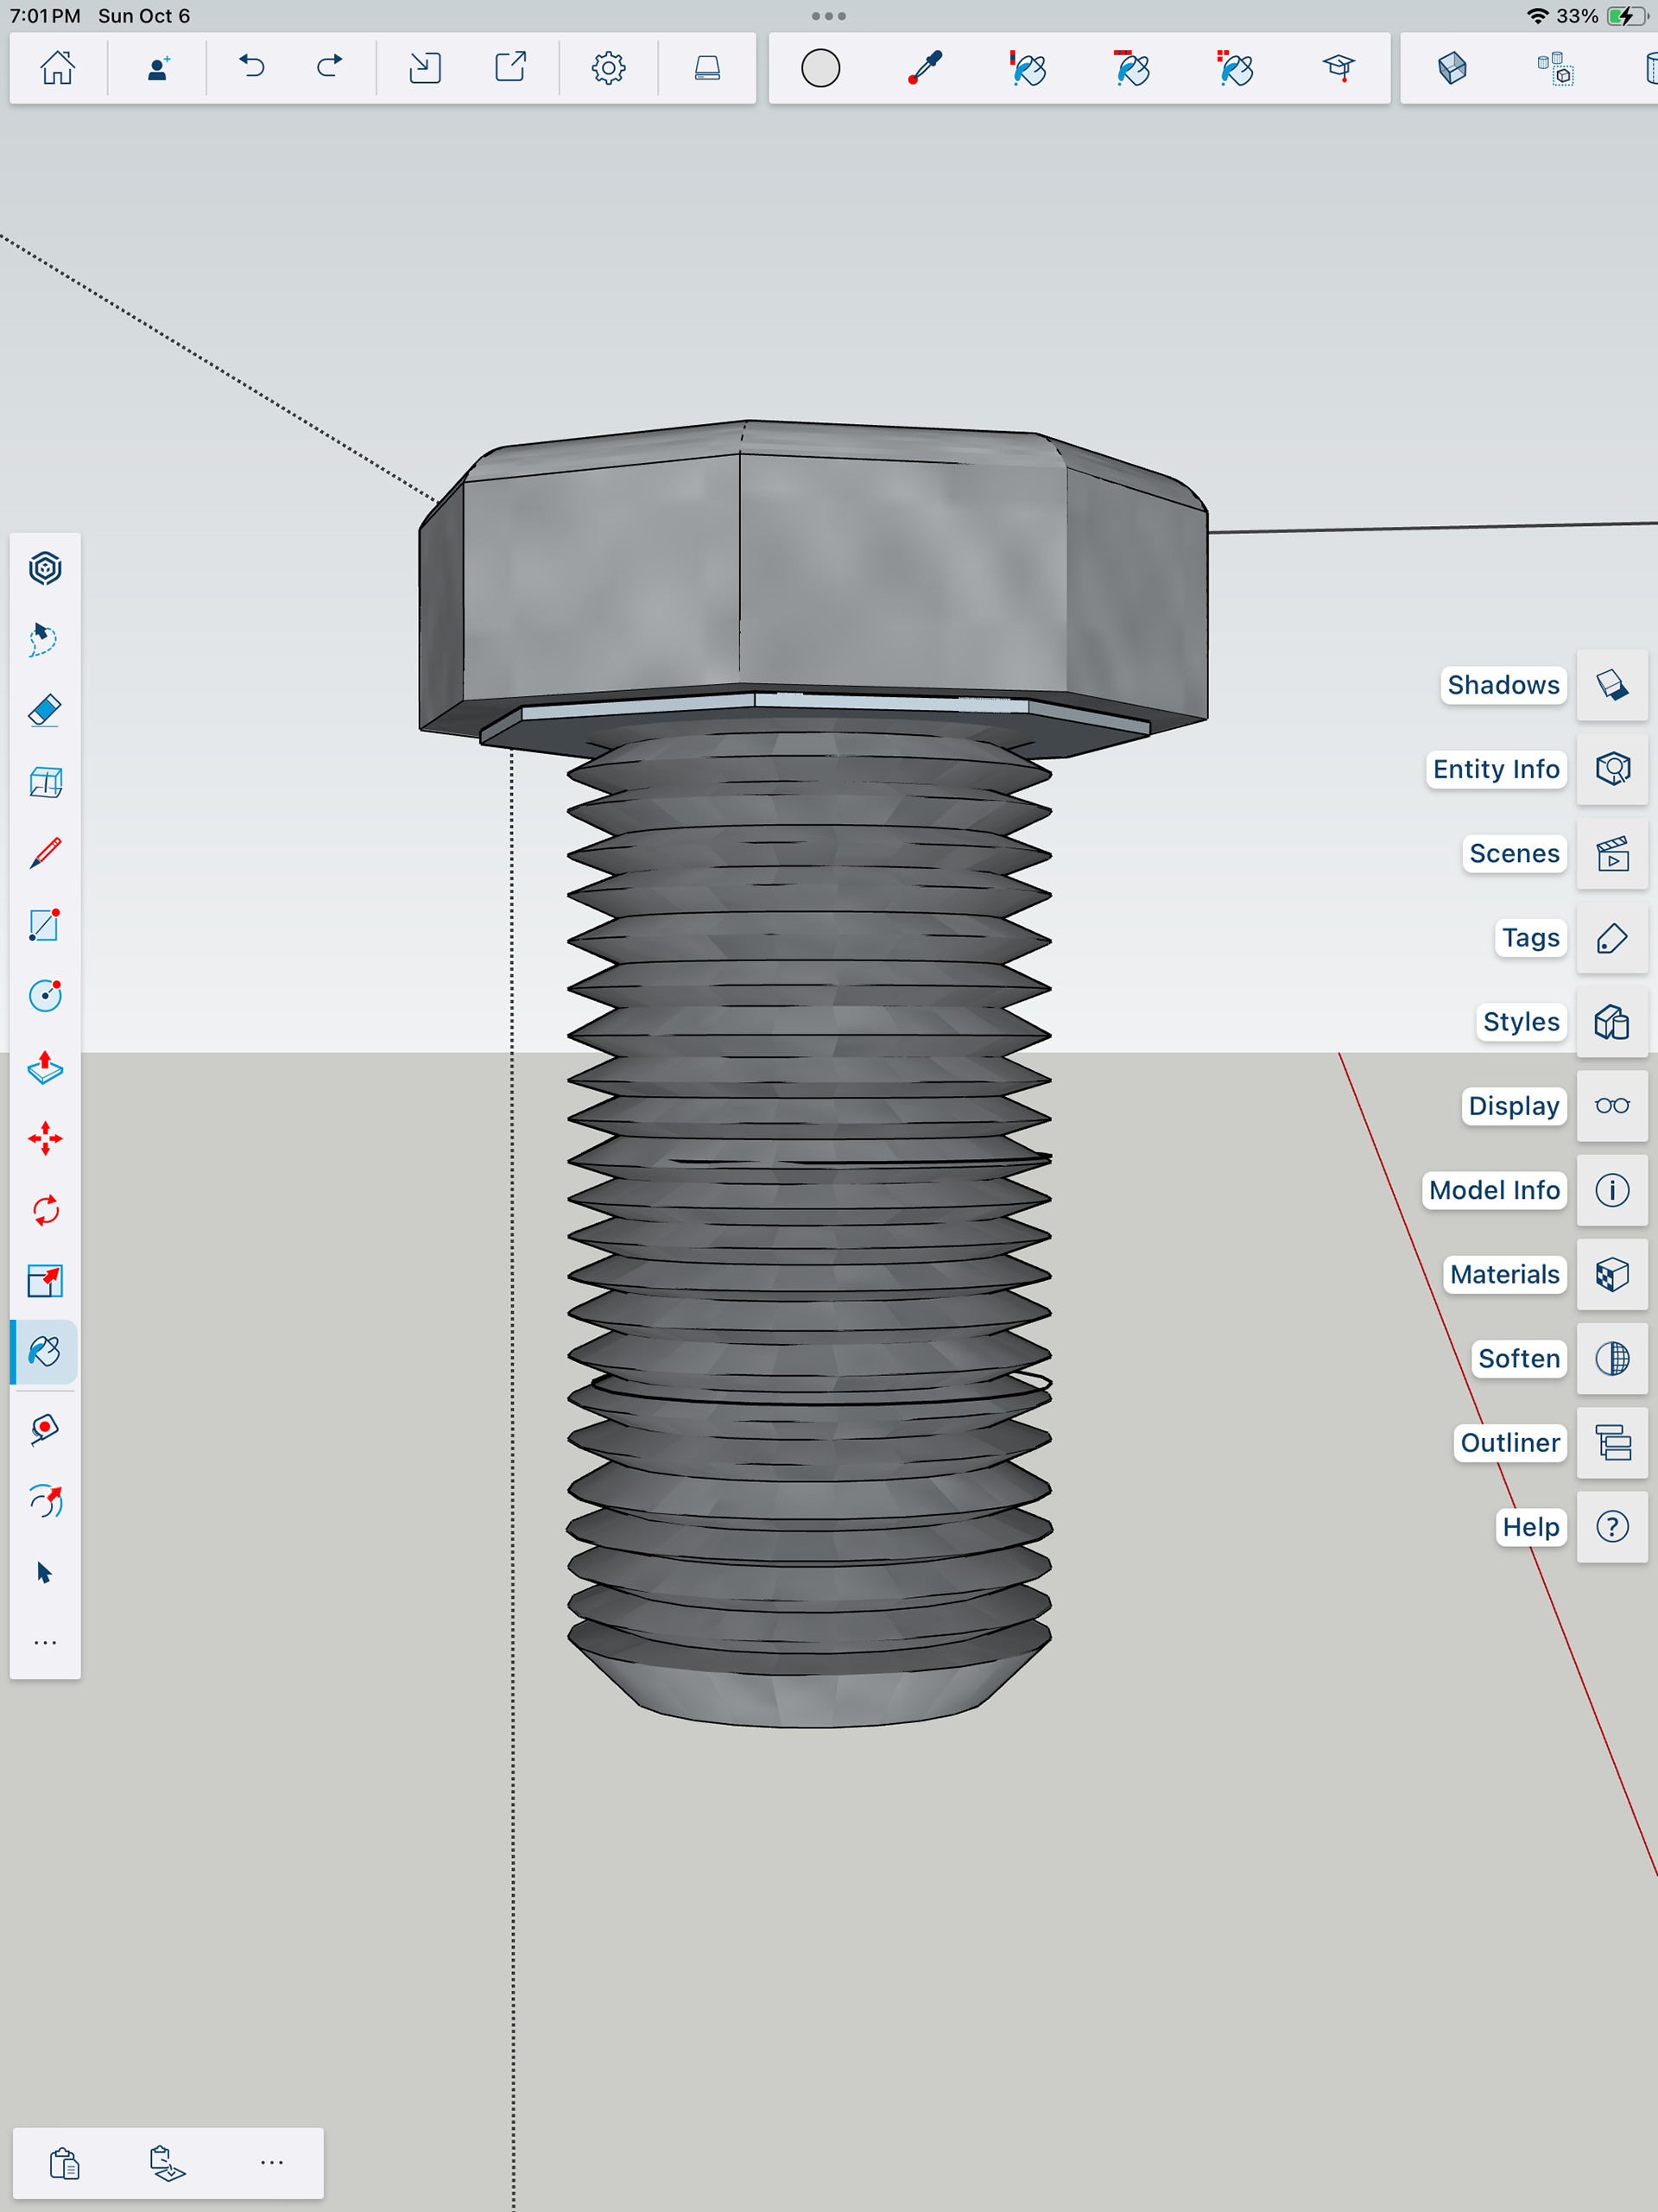Expand more tools in left toolbar

click(x=45, y=1643)
